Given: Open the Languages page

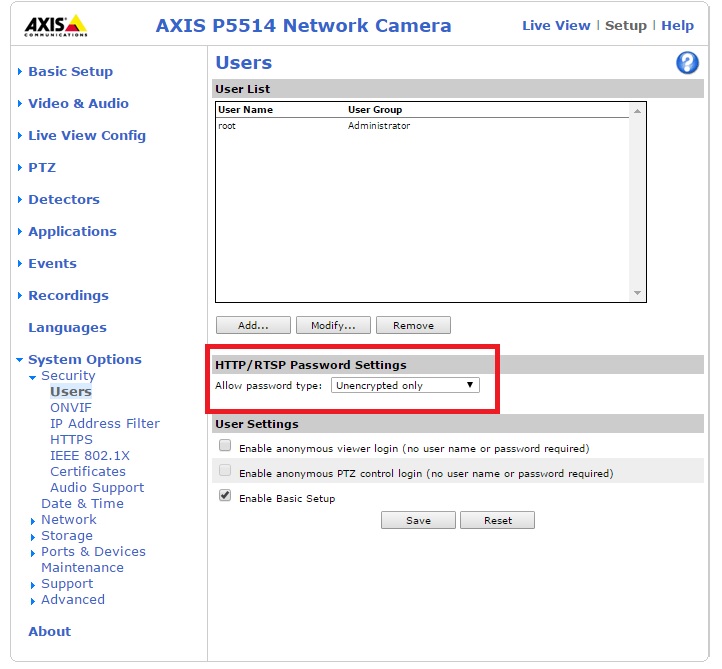Looking at the screenshot, I should (67, 327).
